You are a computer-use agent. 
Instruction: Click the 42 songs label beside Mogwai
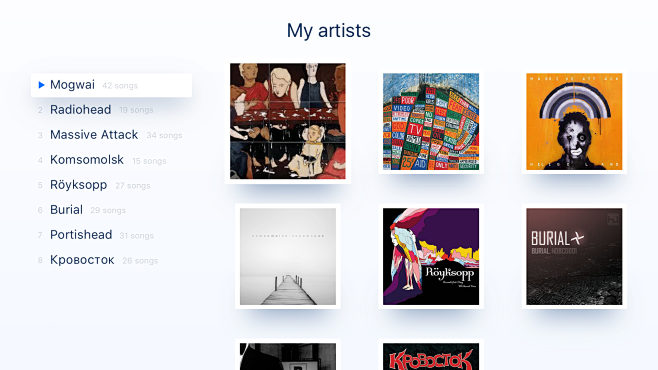point(120,86)
